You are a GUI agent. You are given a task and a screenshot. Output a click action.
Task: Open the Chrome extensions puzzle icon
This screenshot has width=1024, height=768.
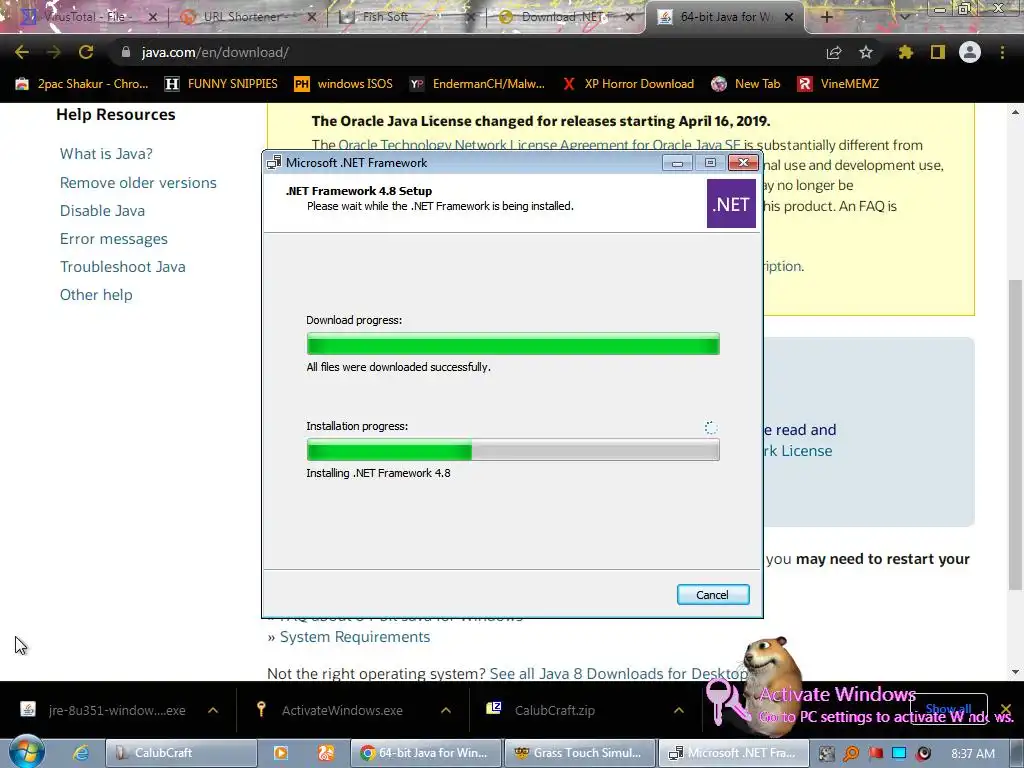[906, 52]
